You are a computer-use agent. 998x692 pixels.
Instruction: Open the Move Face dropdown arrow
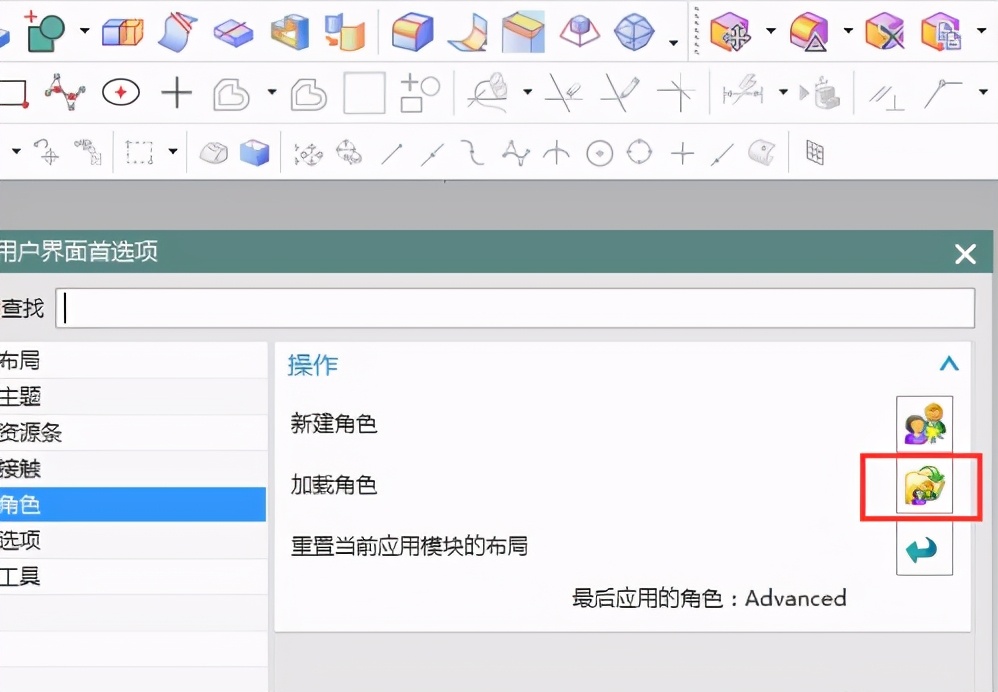tap(771, 31)
